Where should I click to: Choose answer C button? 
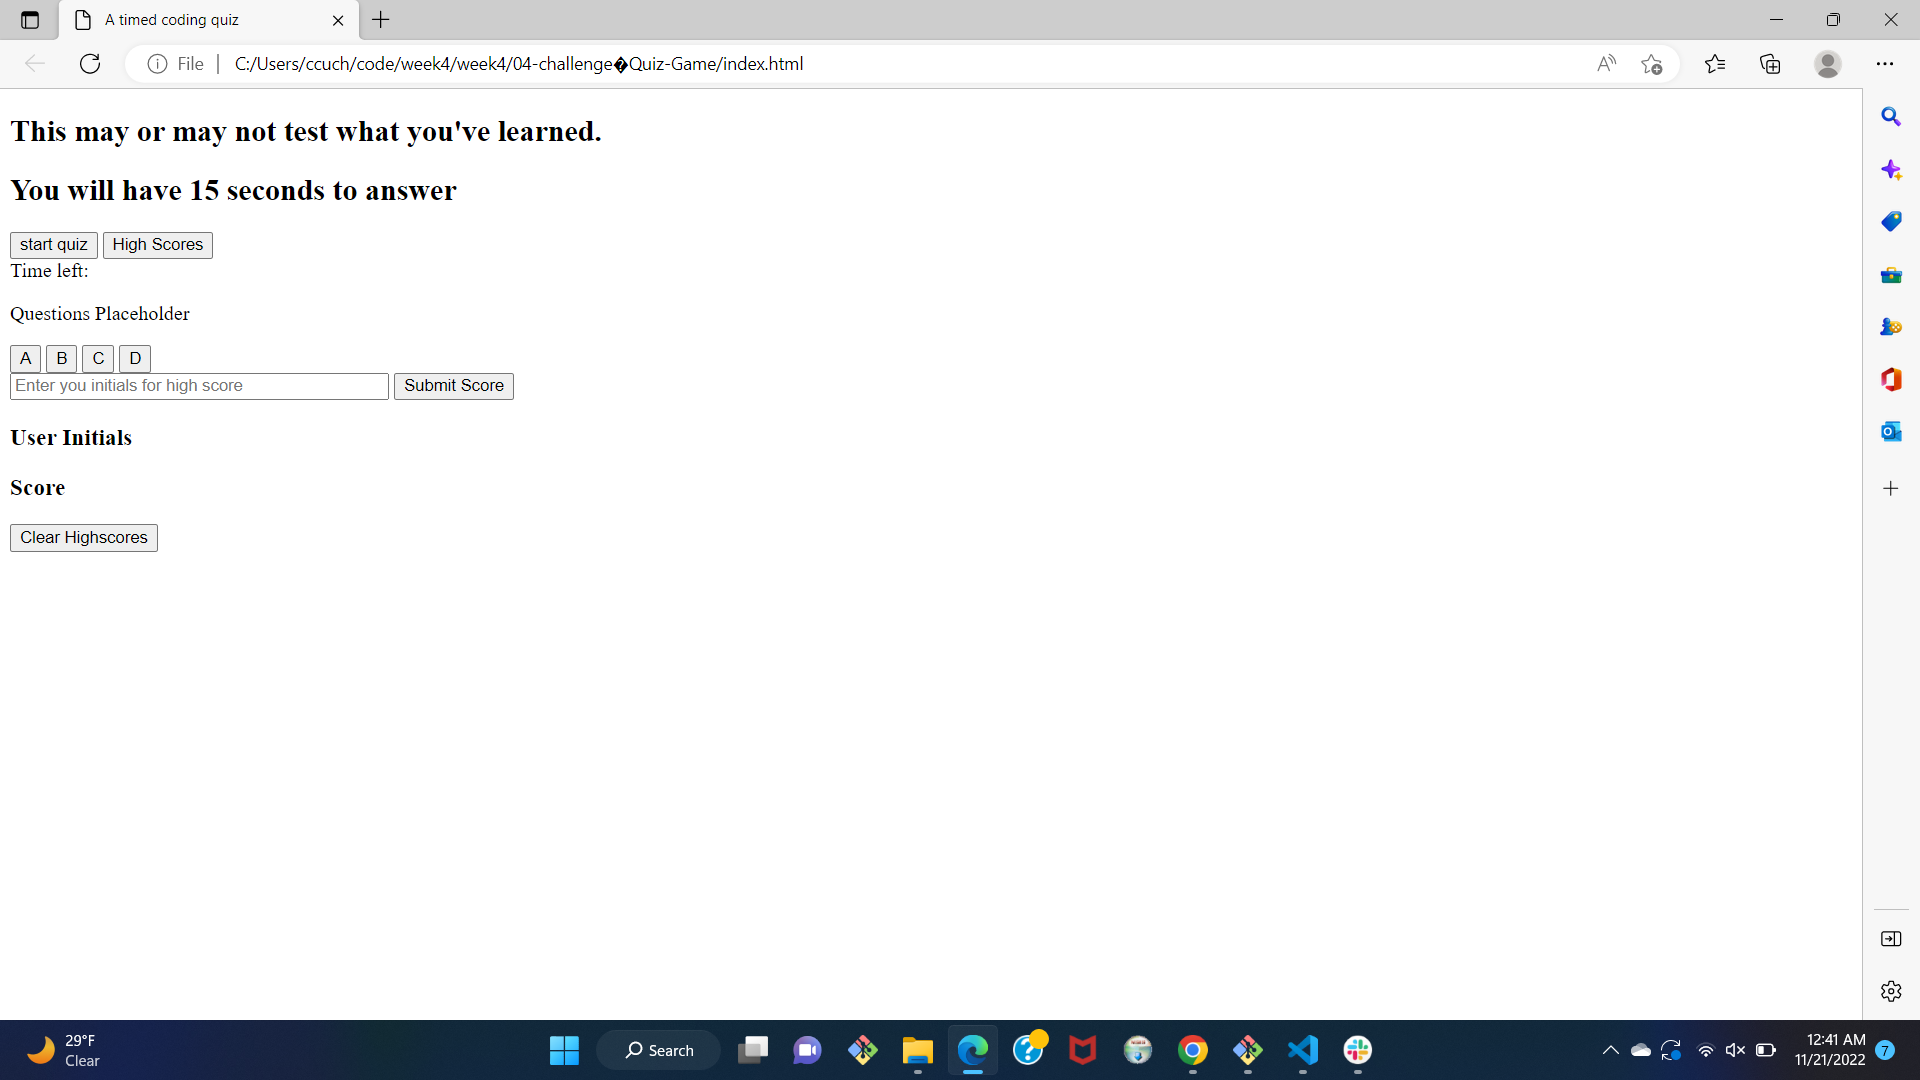tap(98, 359)
